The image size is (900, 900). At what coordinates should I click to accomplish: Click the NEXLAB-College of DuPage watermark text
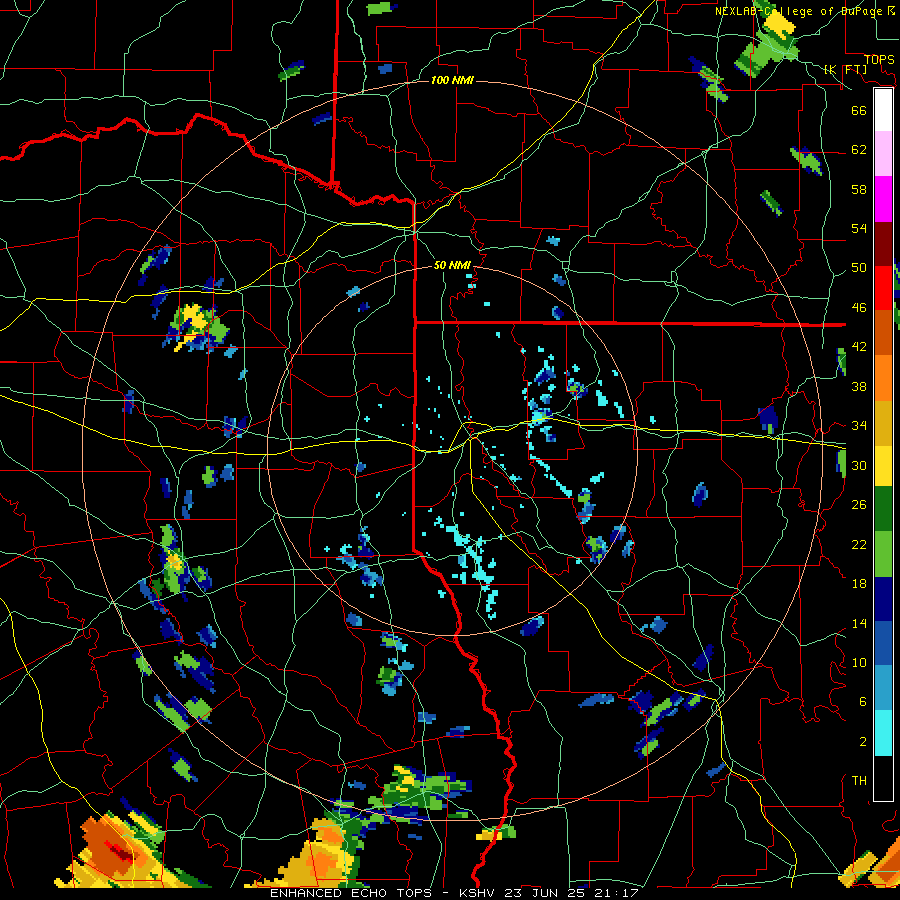point(805,11)
